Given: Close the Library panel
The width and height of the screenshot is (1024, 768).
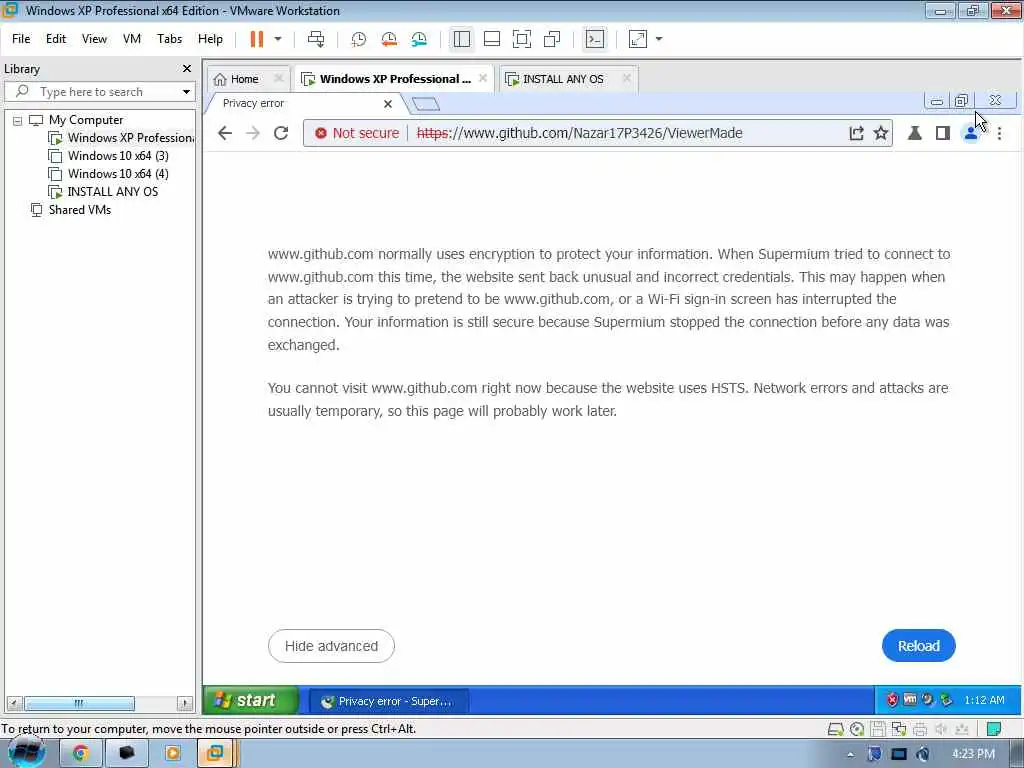Looking at the screenshot, I should point(187,69).
